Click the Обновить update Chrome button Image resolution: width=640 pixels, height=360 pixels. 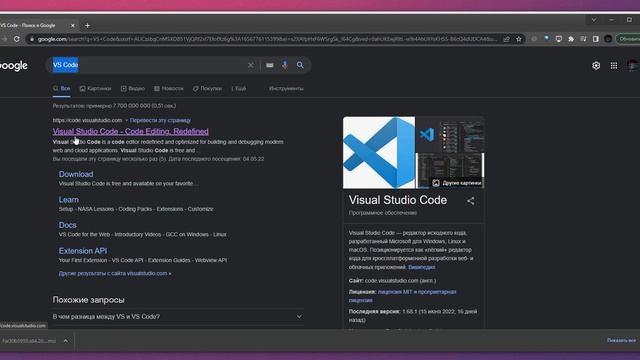(x=628, y=39)
